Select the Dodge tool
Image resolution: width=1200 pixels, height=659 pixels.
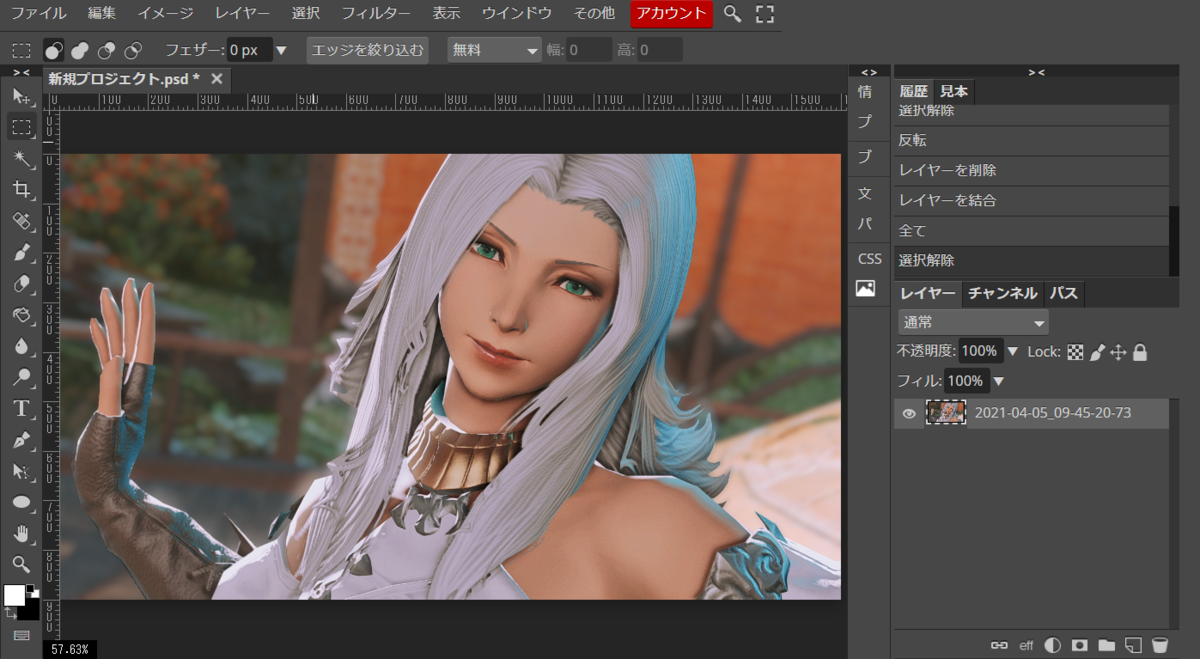pyautogui.click(x=21, y=376)
